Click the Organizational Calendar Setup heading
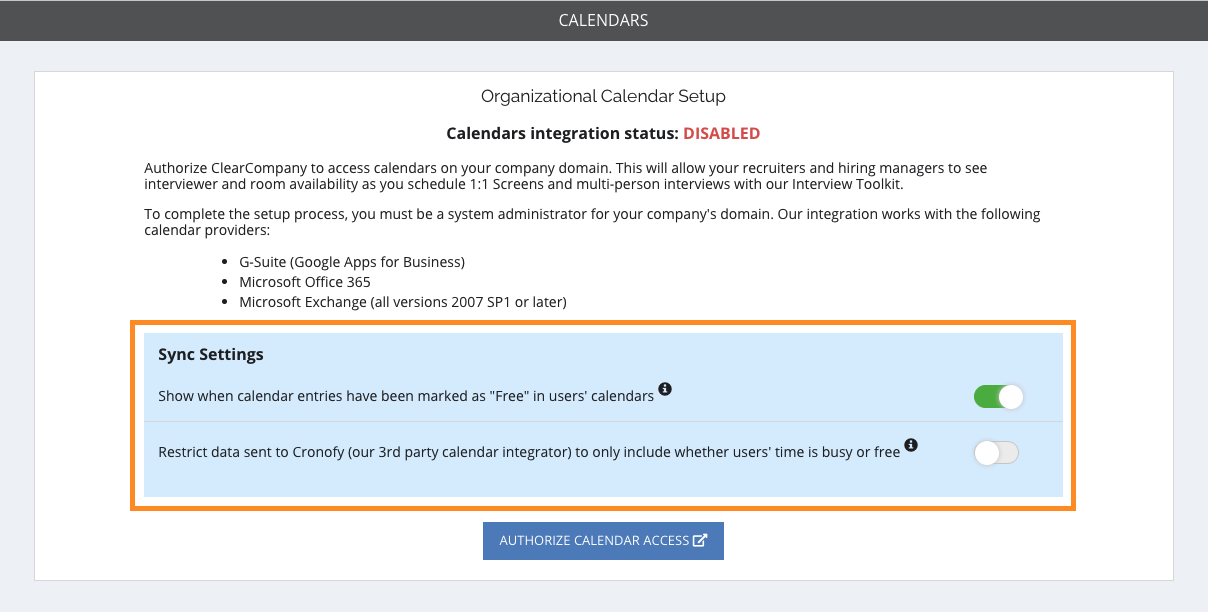The height and width of the screenshot is (612, 1208). tap(603, 97)
